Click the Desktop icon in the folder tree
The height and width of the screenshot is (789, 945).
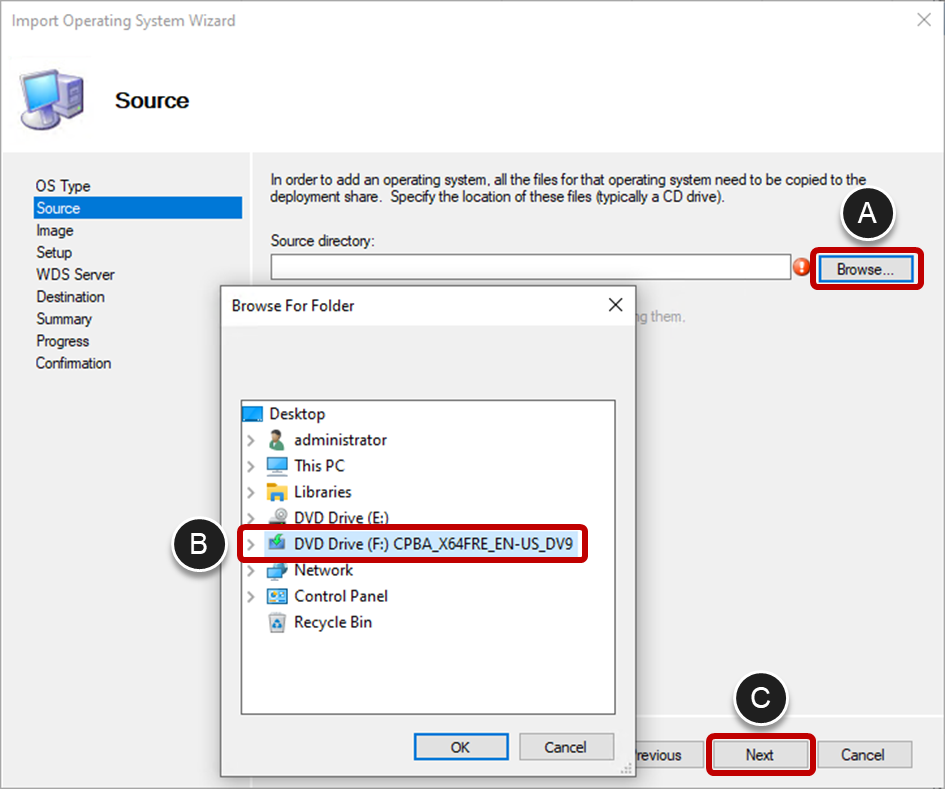coord(253,413)
